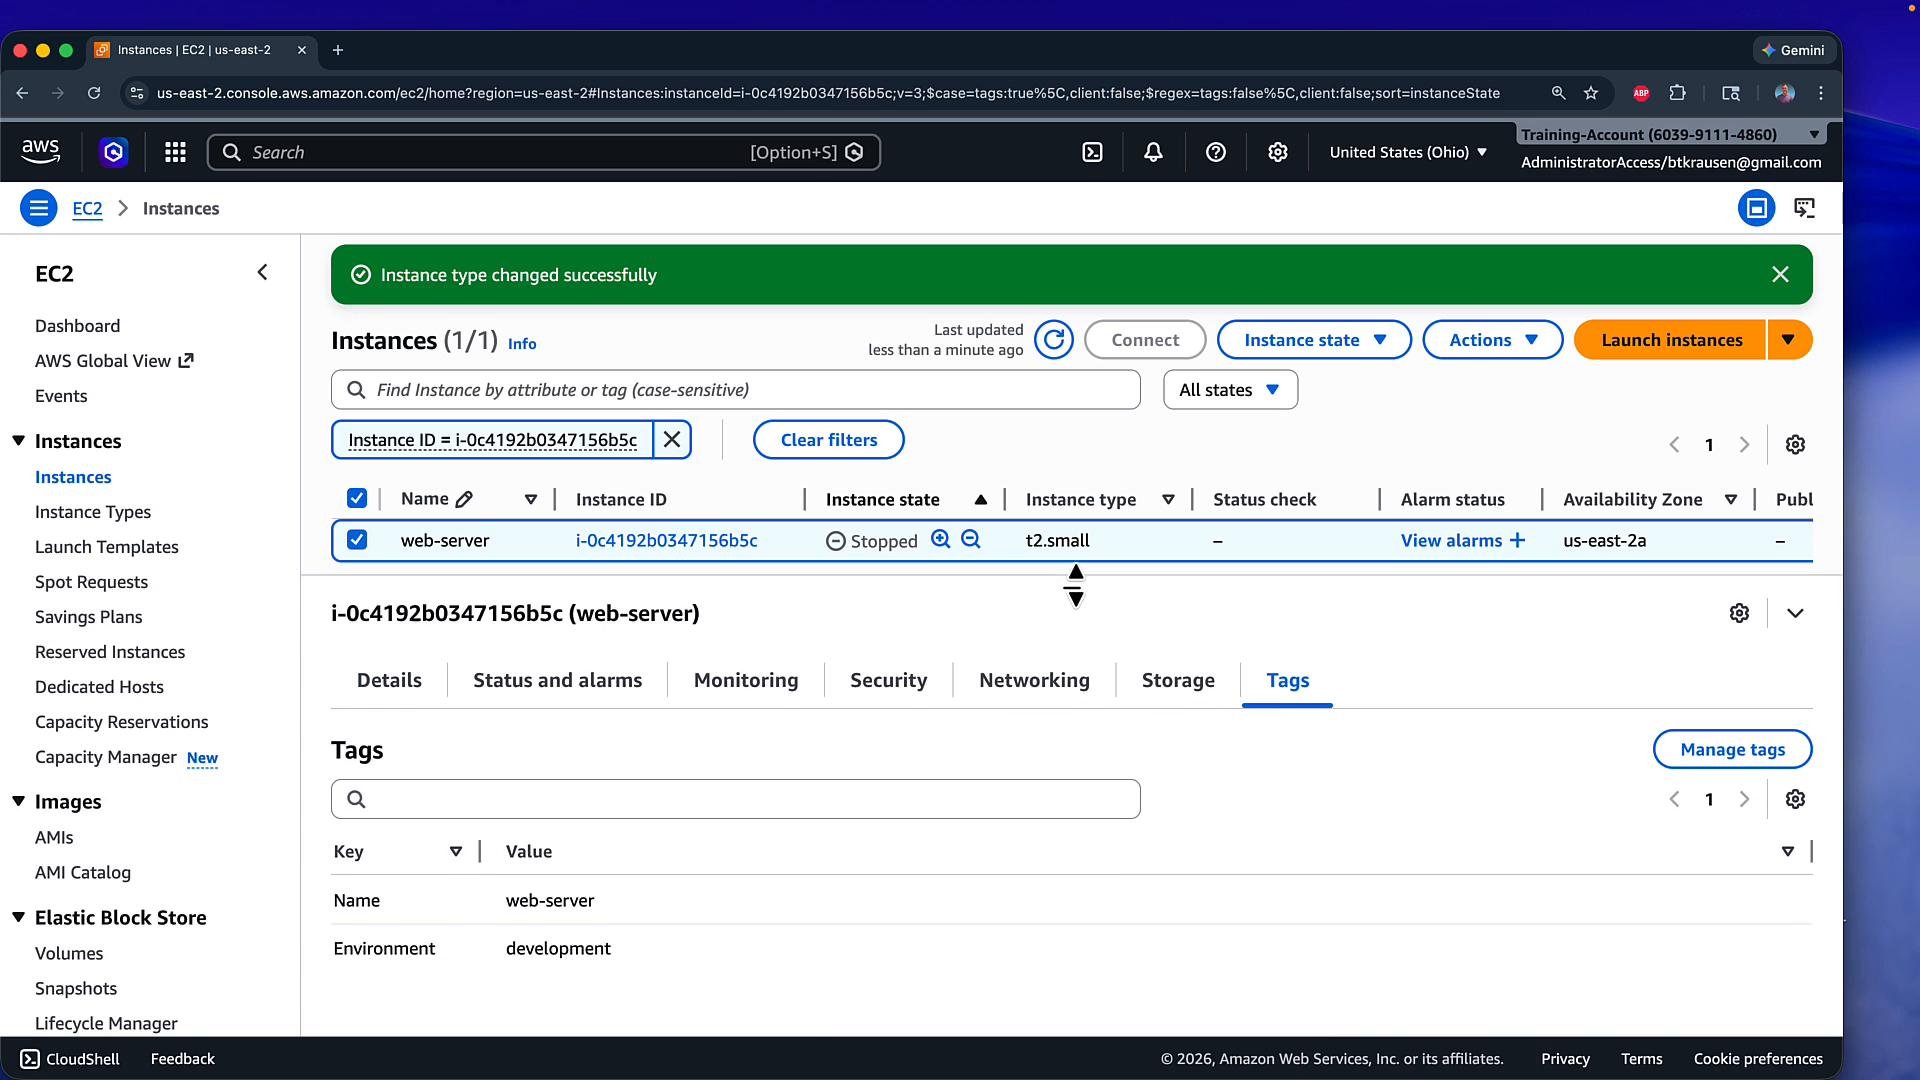Open the help question mark menu

[x=1215, y=152]
